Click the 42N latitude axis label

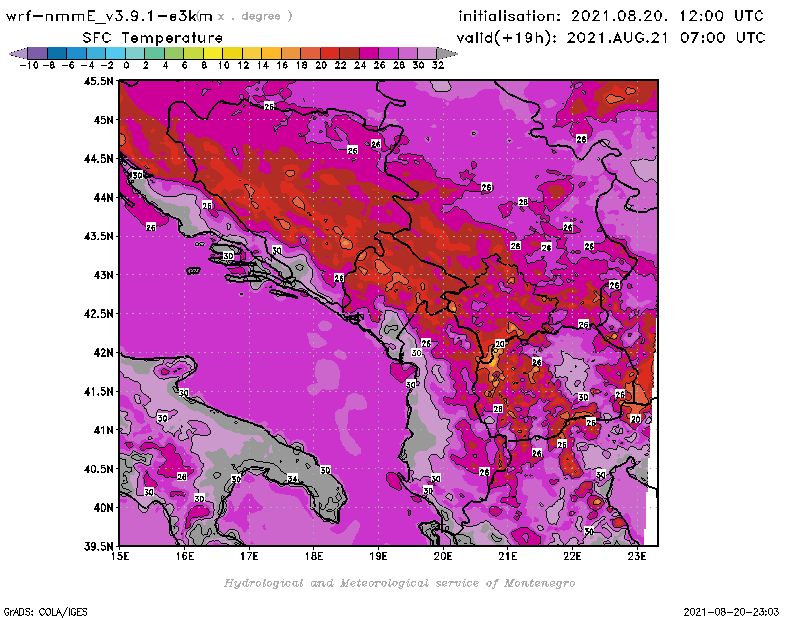102,352
